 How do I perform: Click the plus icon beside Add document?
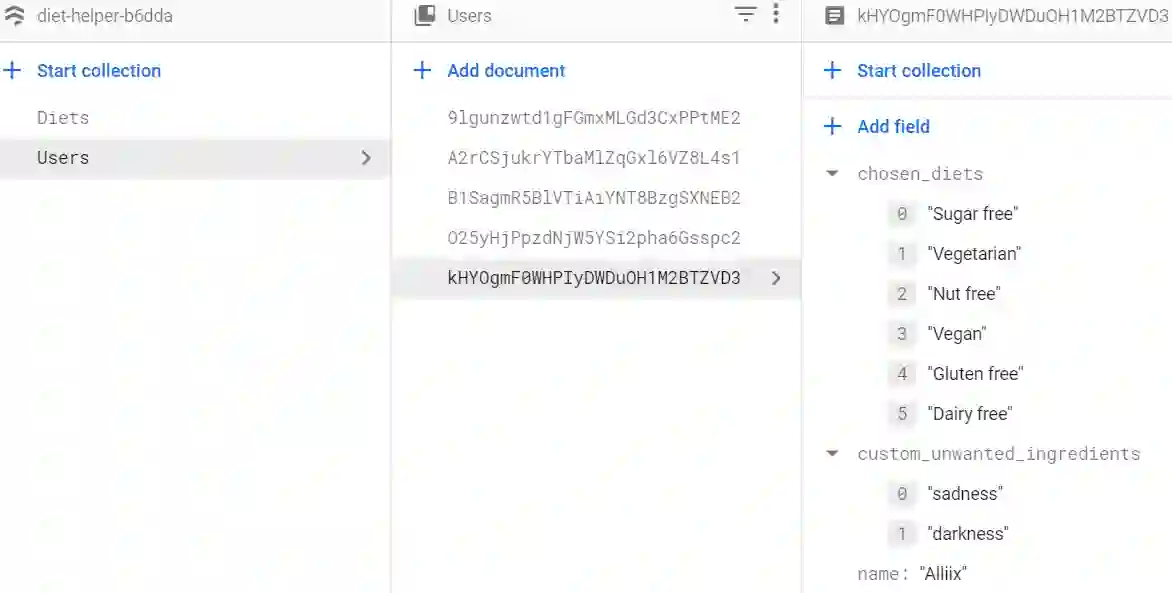(x=422, y=71)
